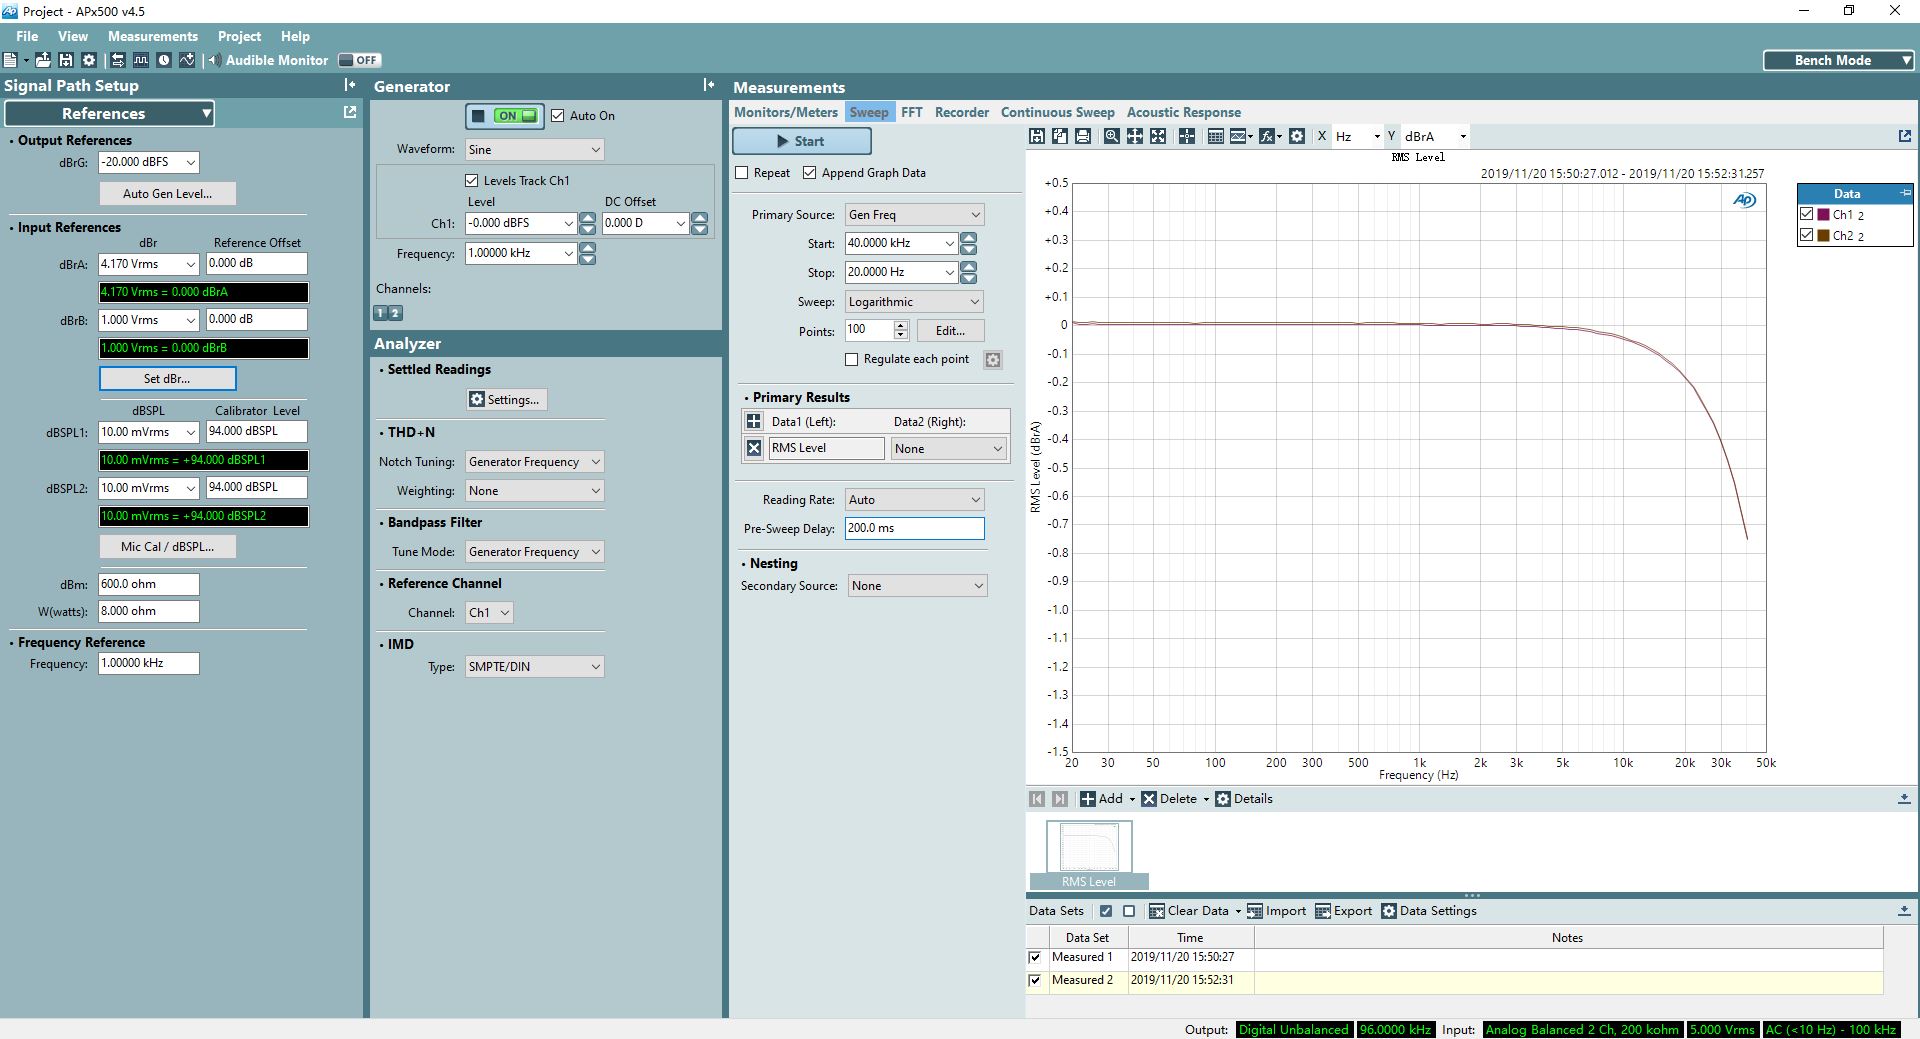Screen dimensions: 1920x1039
Task: Open project settings gear in top toolbar
Action: [89, 60]
